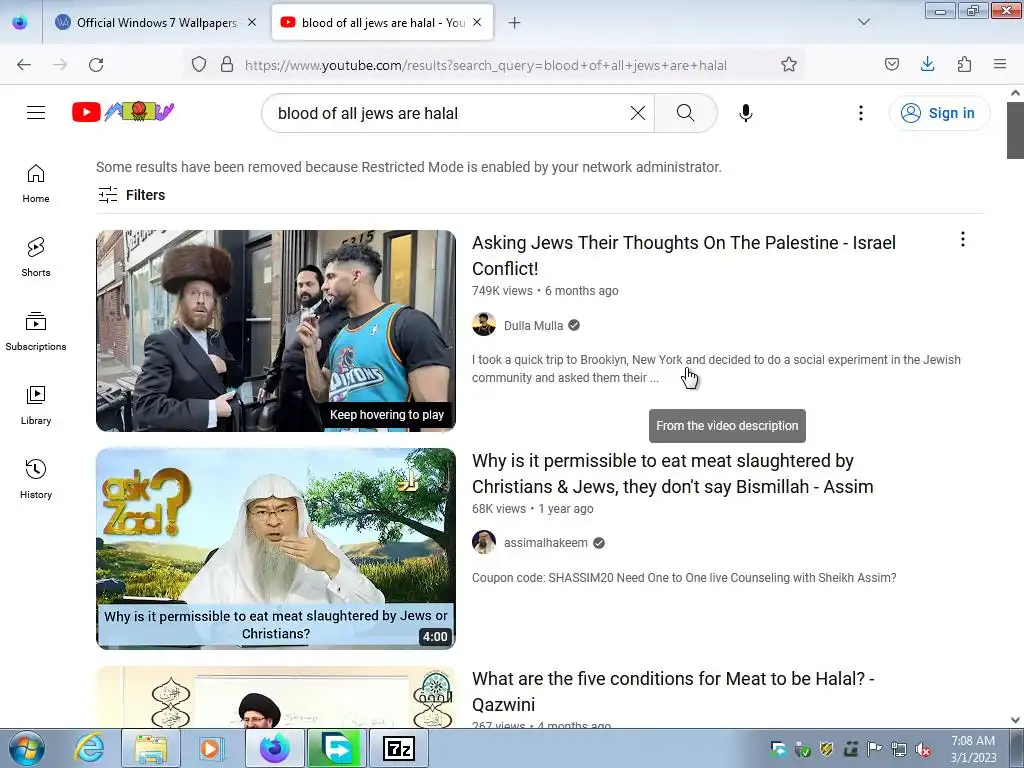The image size is (1024, 768).
Task: Close the YouTube tab
Action: click(x=477, y=23)
